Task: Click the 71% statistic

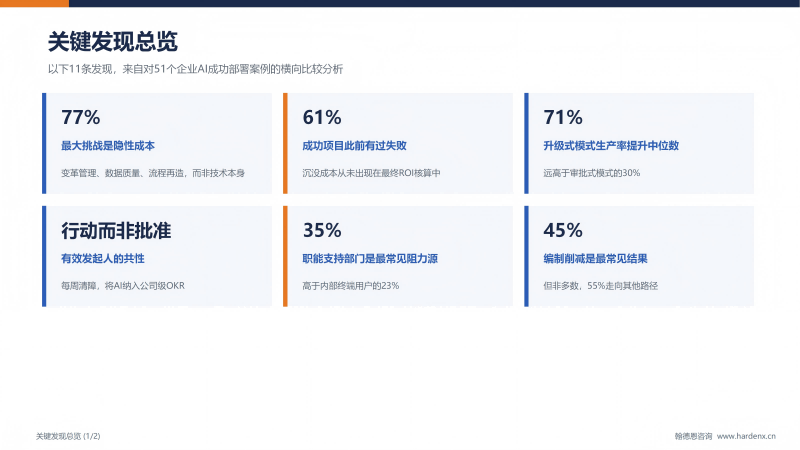Action: click(563, 117)
